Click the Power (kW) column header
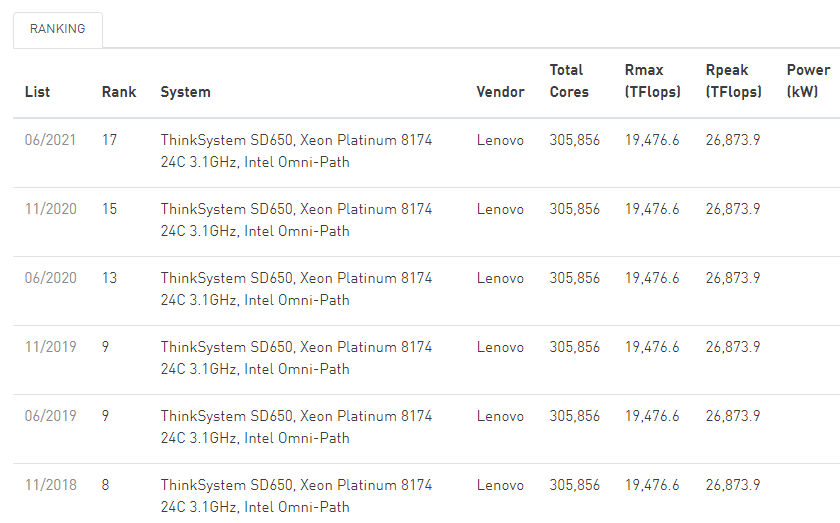This screenshot has height=523, width=840. click(x=808, y=81)
